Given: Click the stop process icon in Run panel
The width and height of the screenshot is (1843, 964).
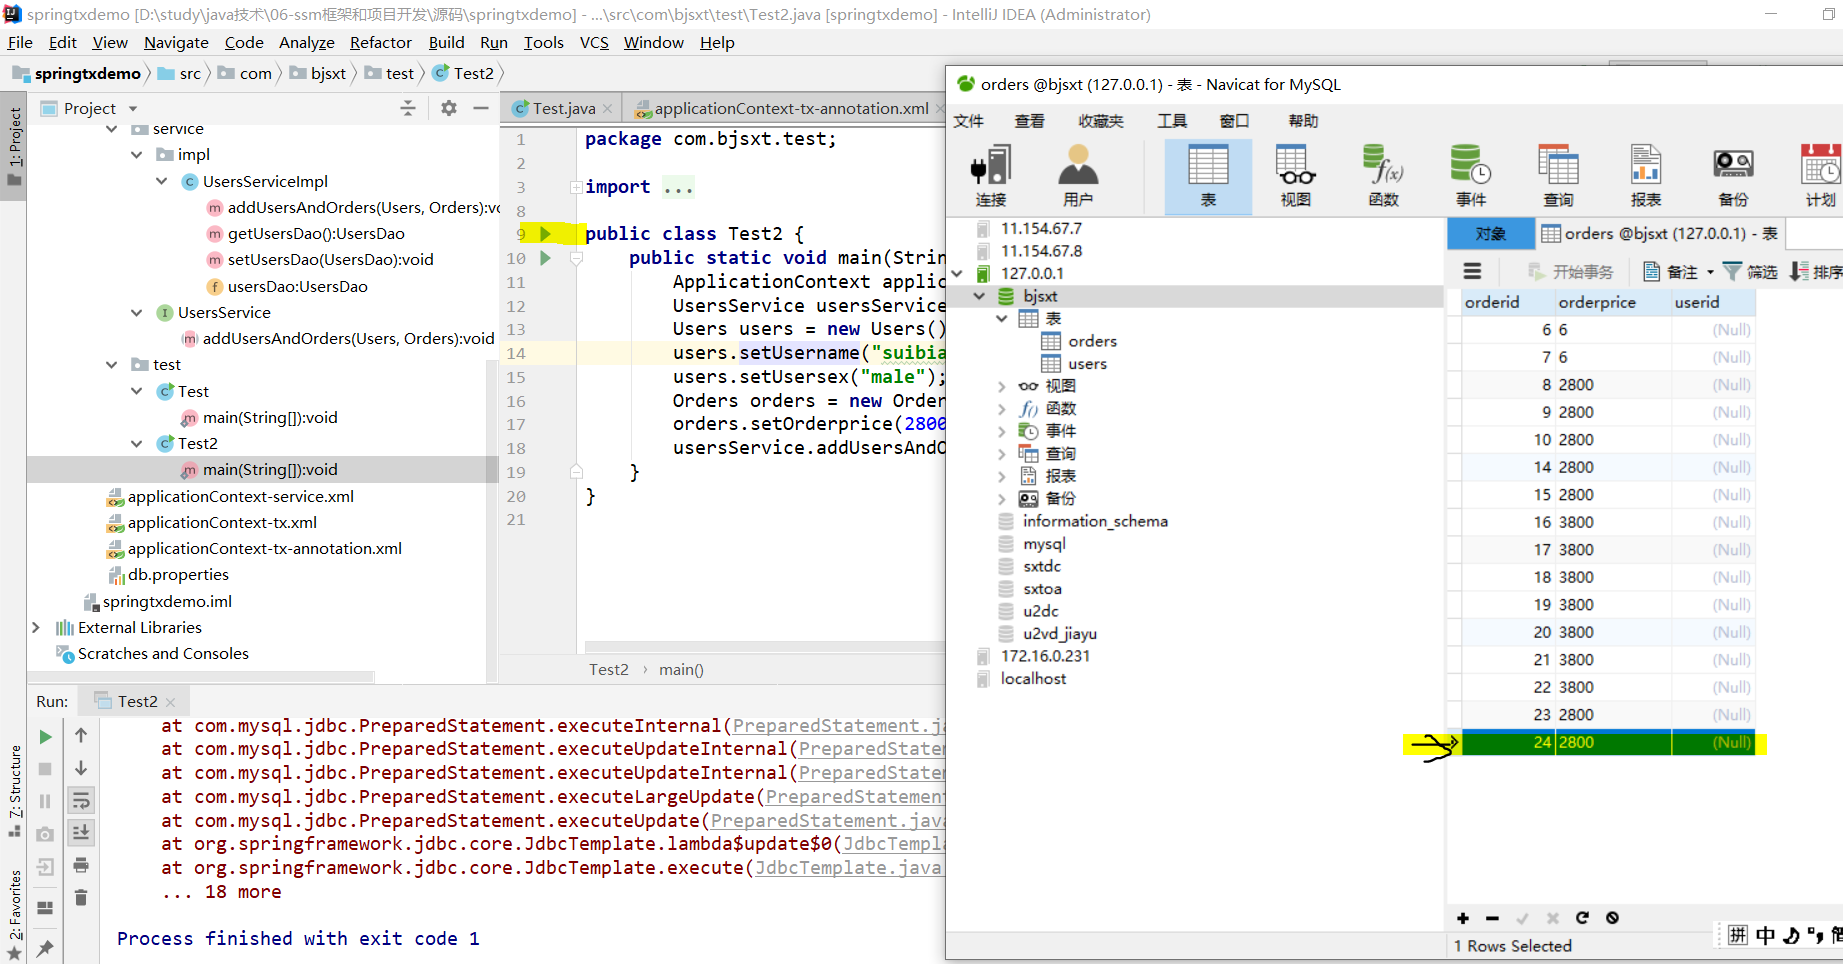Looking at the screenshot, I should (x=45, y=769).
